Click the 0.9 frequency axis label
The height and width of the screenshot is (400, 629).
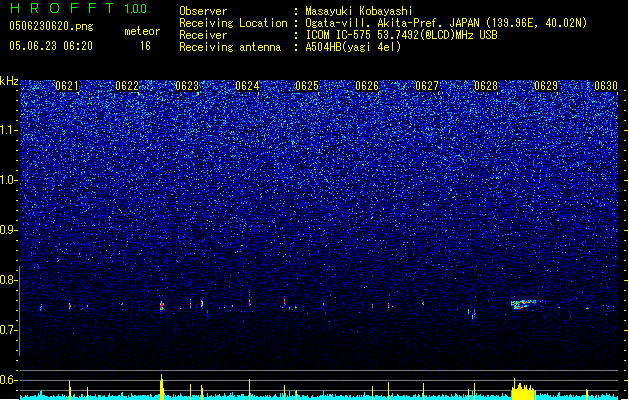point(9,230)
